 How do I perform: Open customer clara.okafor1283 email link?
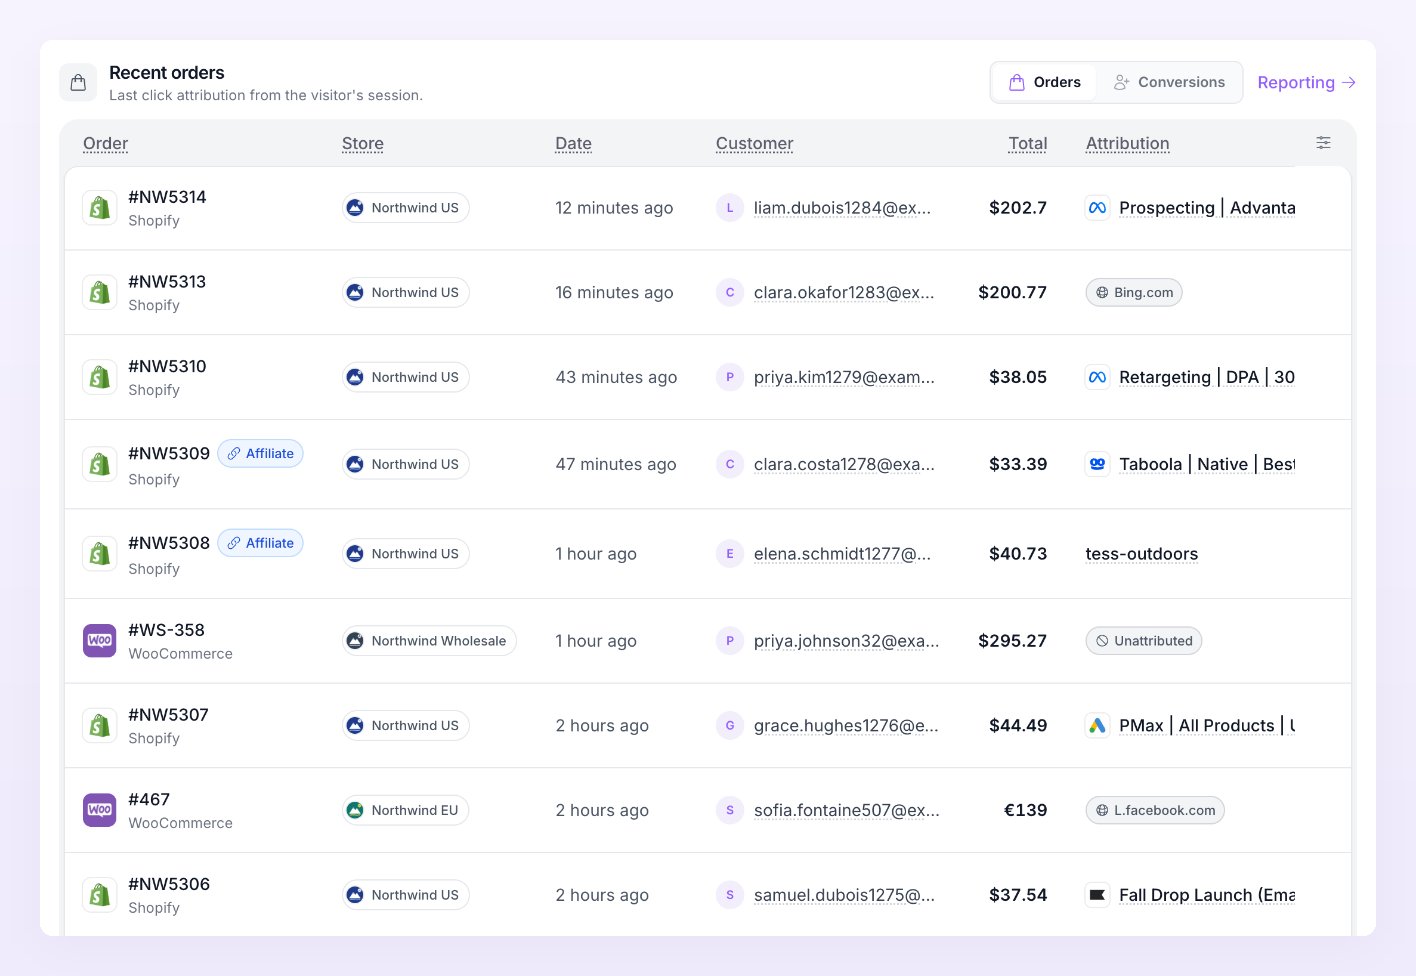(x=844, y=293)
